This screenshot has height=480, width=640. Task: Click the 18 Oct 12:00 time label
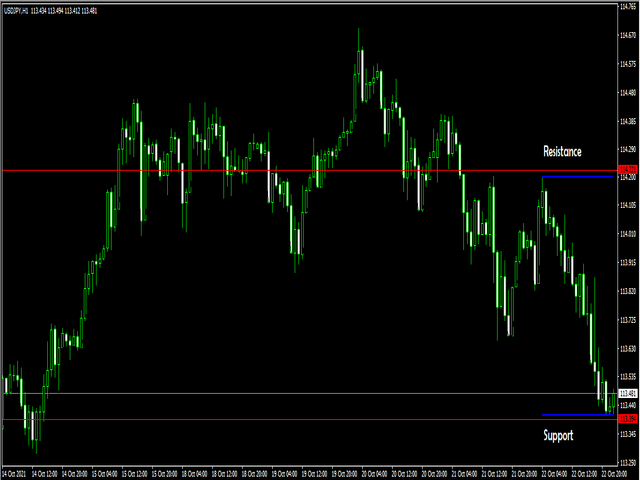(x=224, y=473)
